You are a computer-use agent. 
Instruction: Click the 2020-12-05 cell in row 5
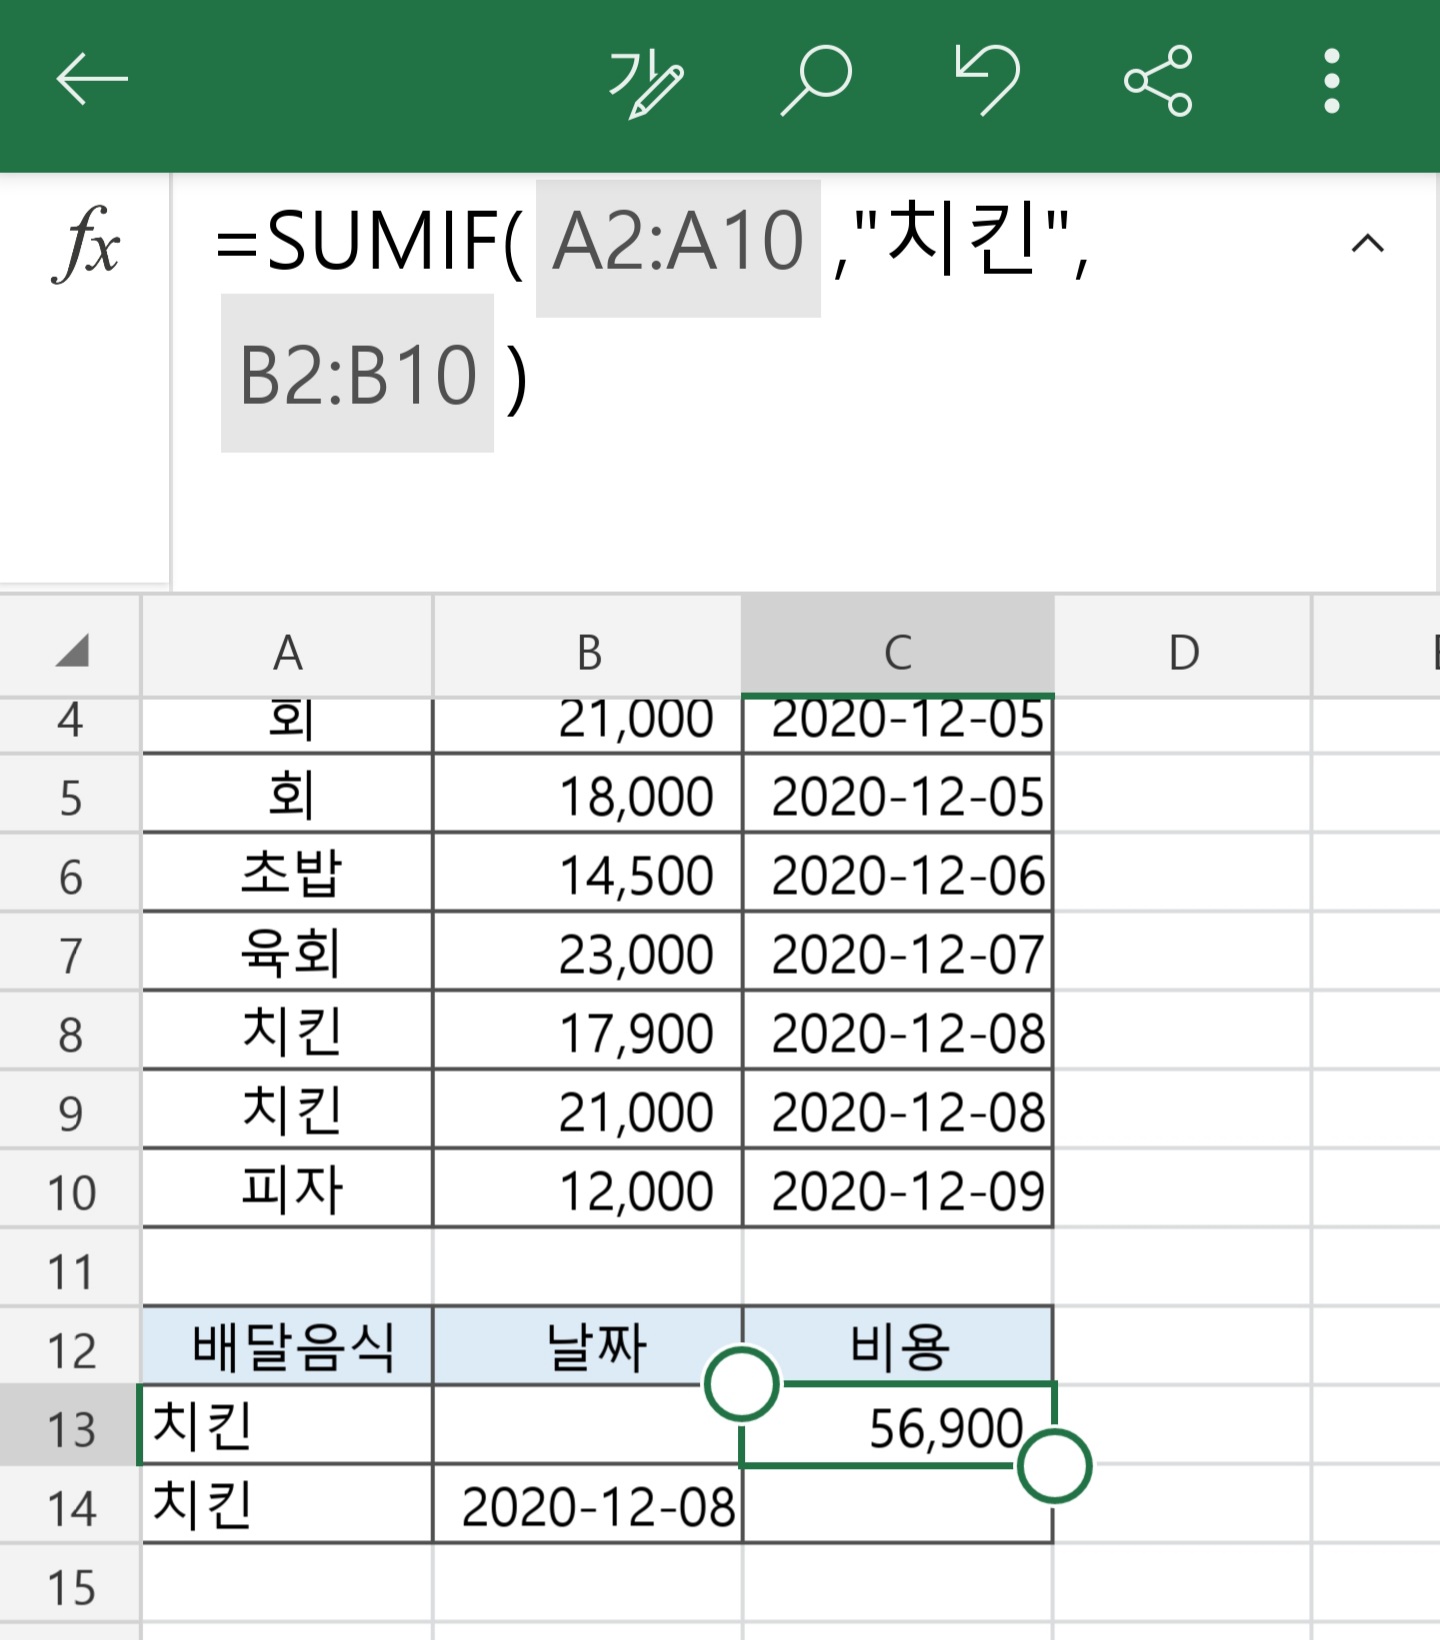pos(898,795)
